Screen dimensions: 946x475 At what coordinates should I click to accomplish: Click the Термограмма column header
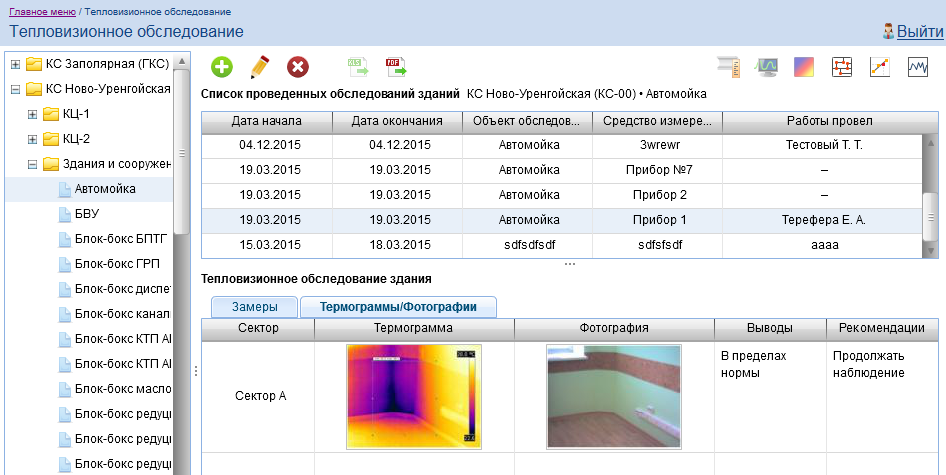[x=413, y=328]
